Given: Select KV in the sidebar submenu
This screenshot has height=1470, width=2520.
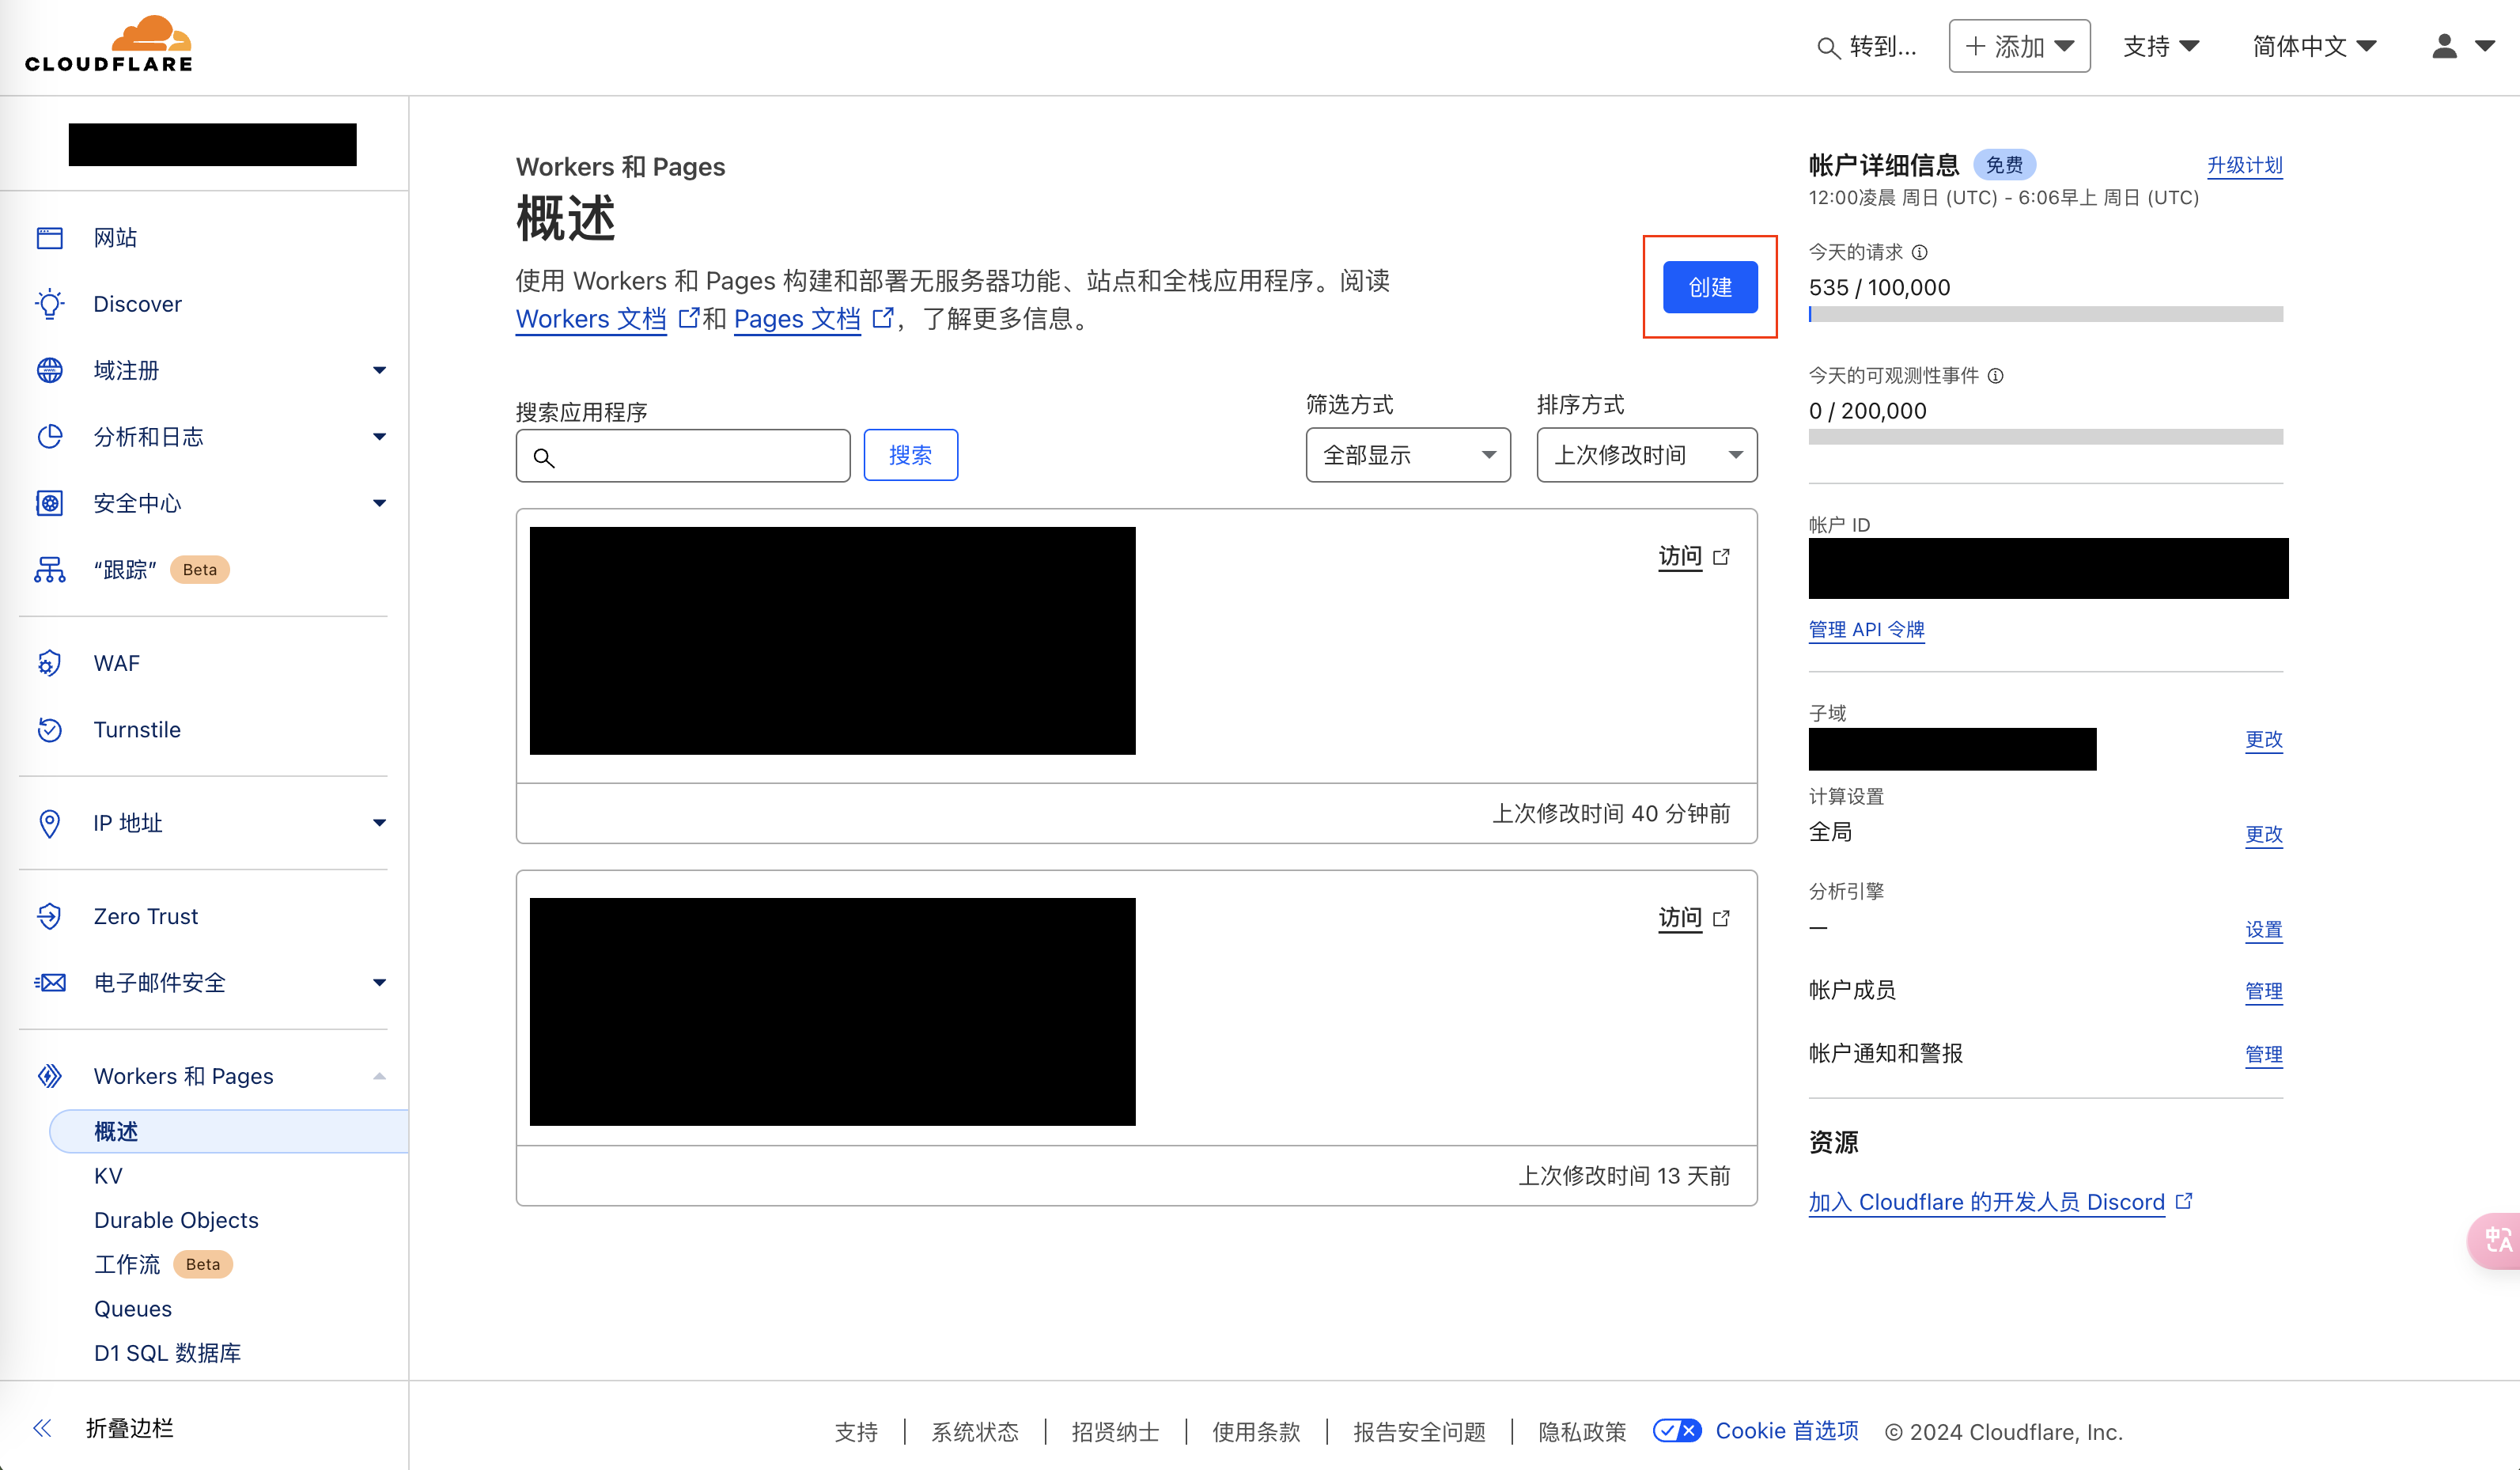Looking at the screenshot, I should click(108, 1176).
